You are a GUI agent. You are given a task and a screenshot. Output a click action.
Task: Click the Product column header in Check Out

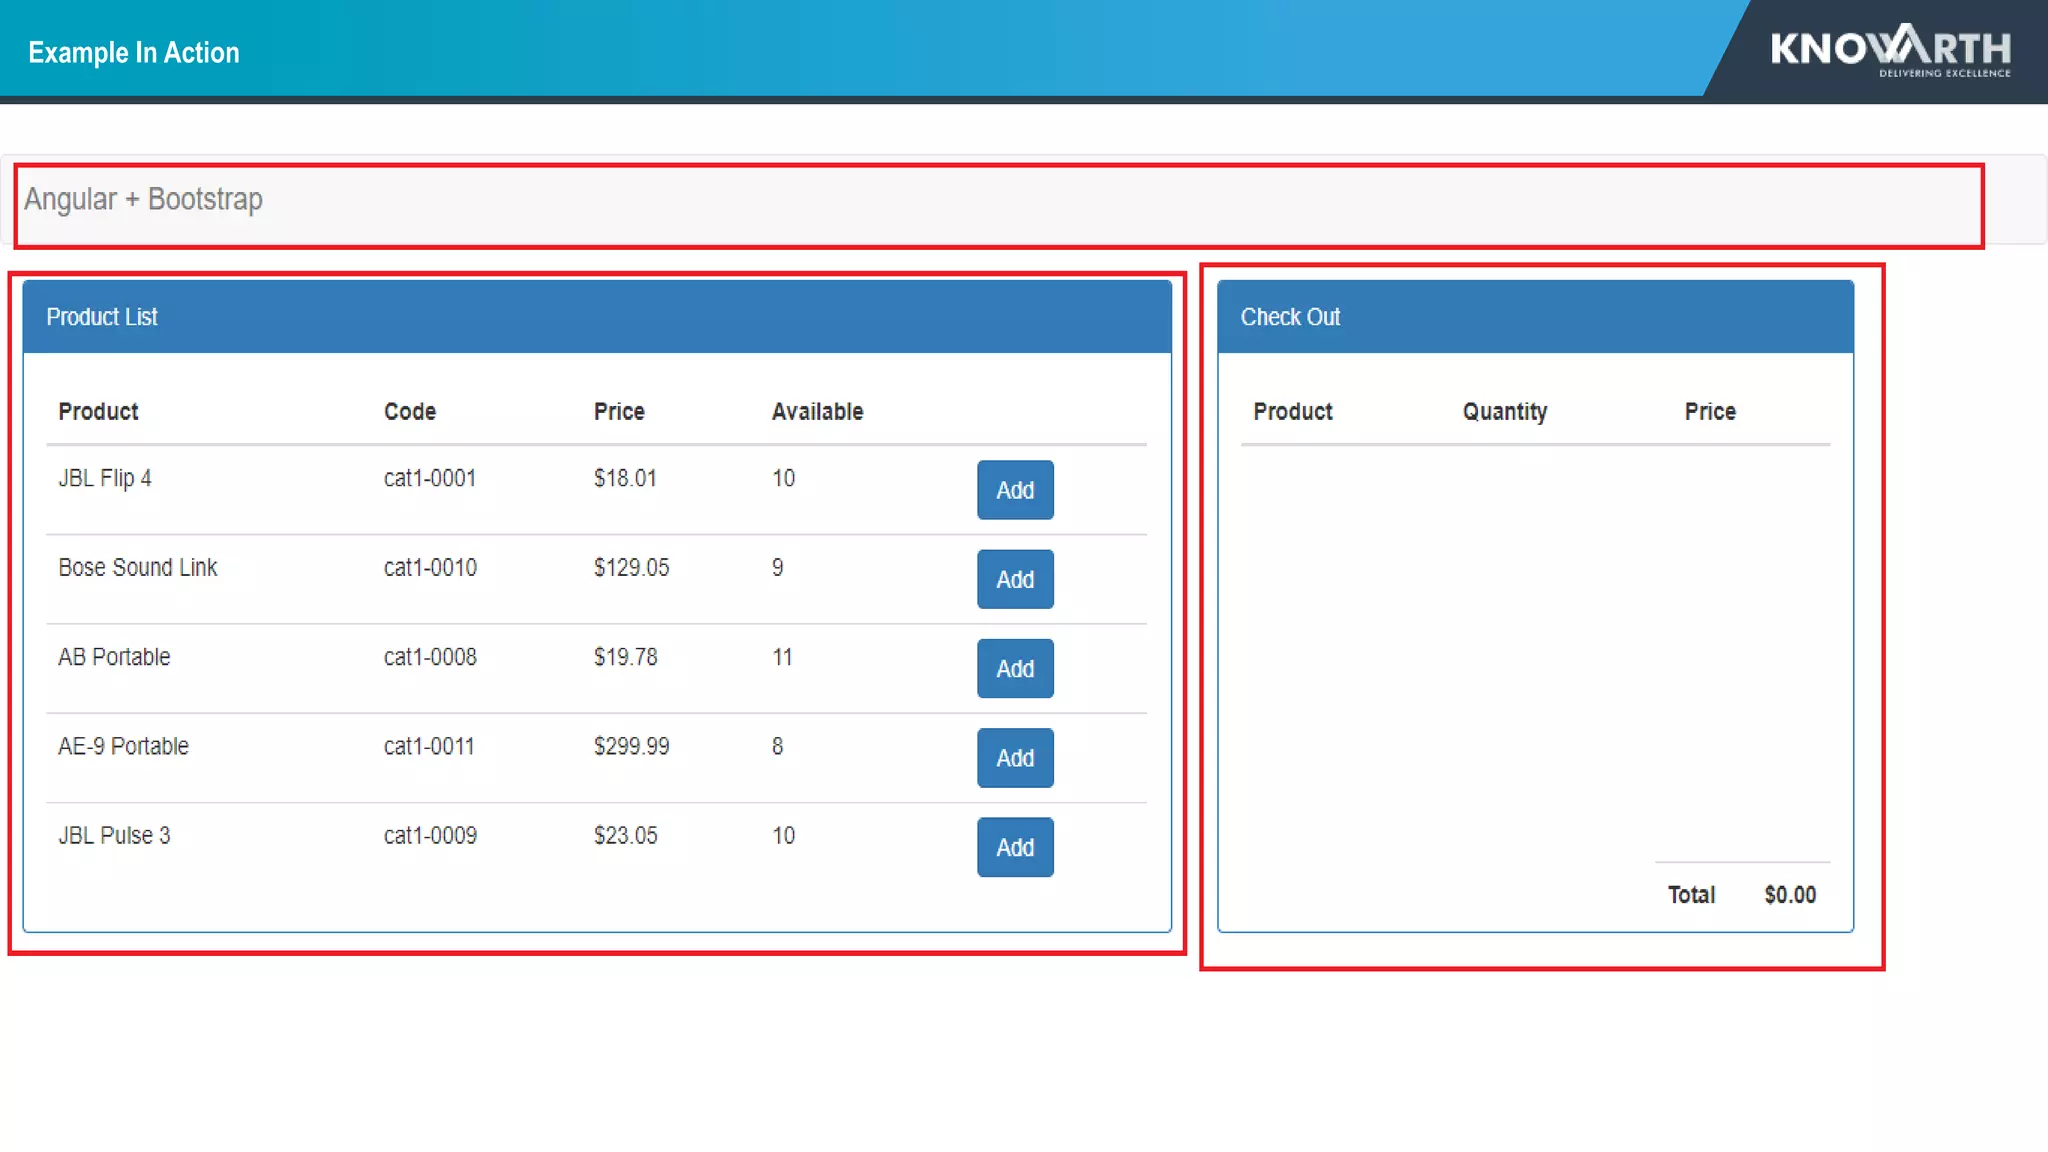1293,411
